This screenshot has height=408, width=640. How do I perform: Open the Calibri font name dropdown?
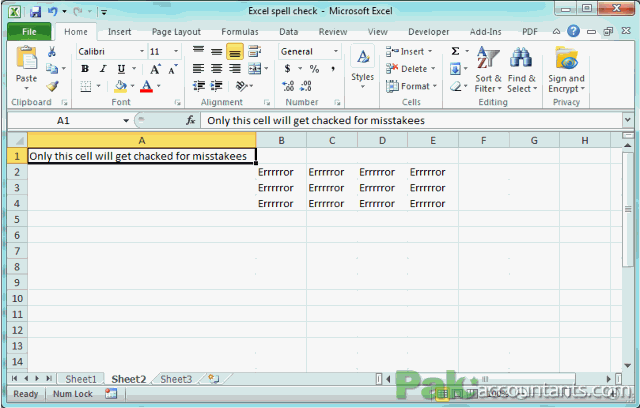click(142, 51)
